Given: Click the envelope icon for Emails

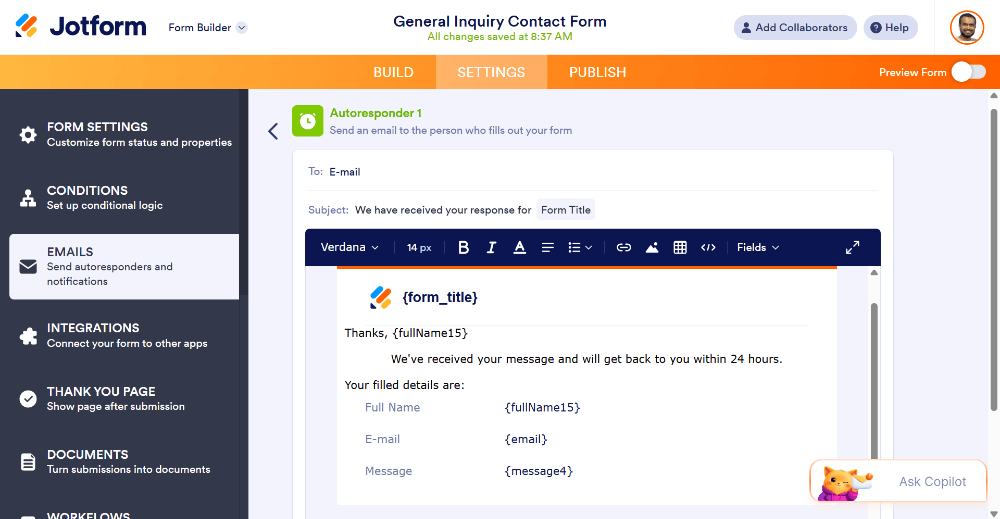Looking at the screenshot, I should click(28, 267).
